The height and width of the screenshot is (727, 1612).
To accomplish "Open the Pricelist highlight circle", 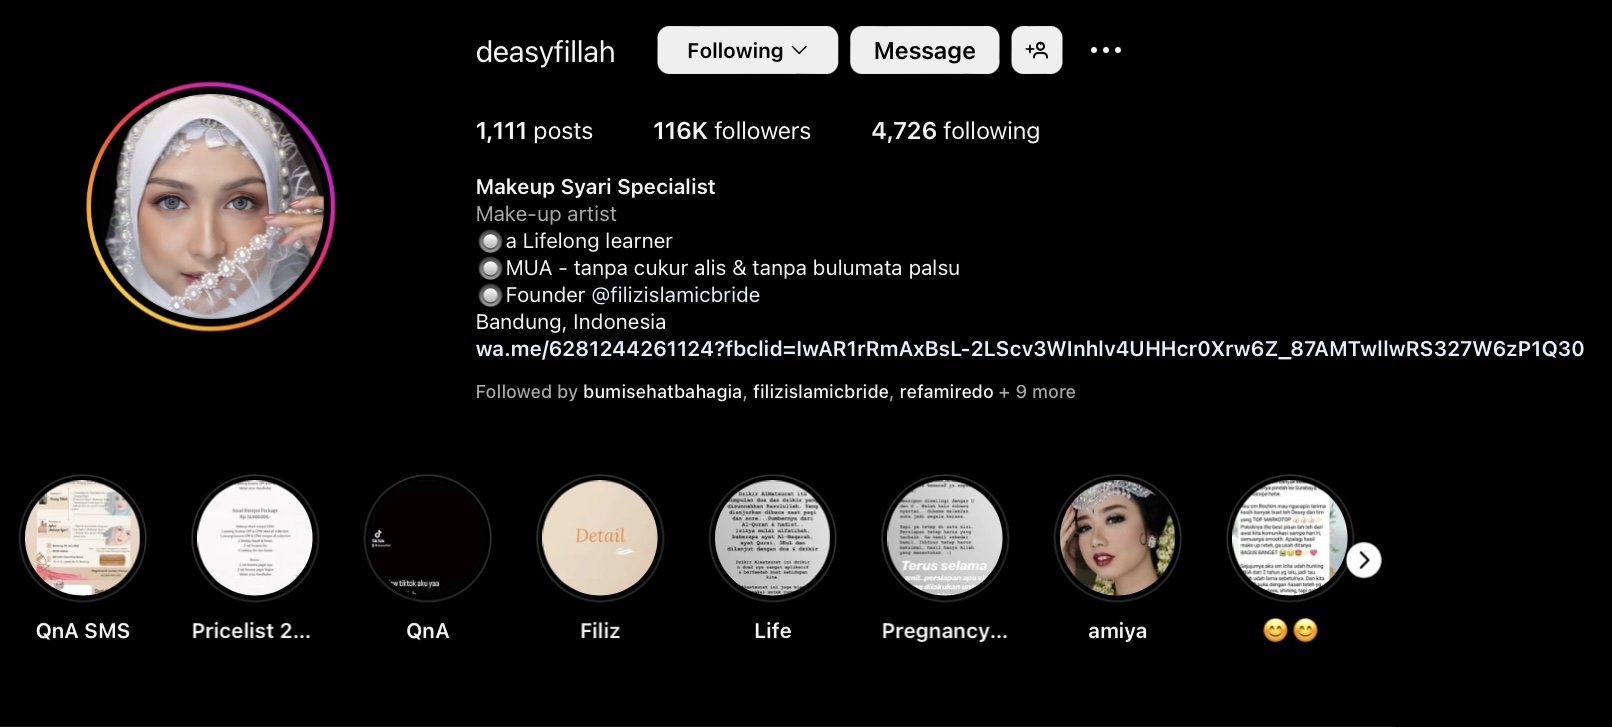I will [x=255, y=538].
